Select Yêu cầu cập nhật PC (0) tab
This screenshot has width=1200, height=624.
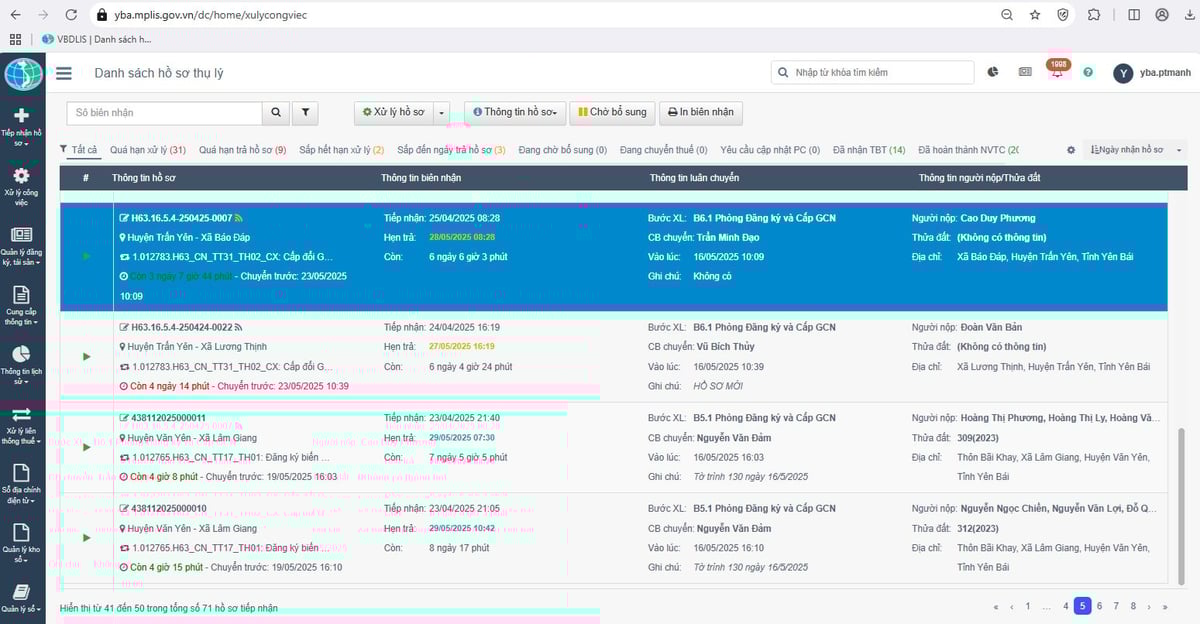(x=770, y=150)
